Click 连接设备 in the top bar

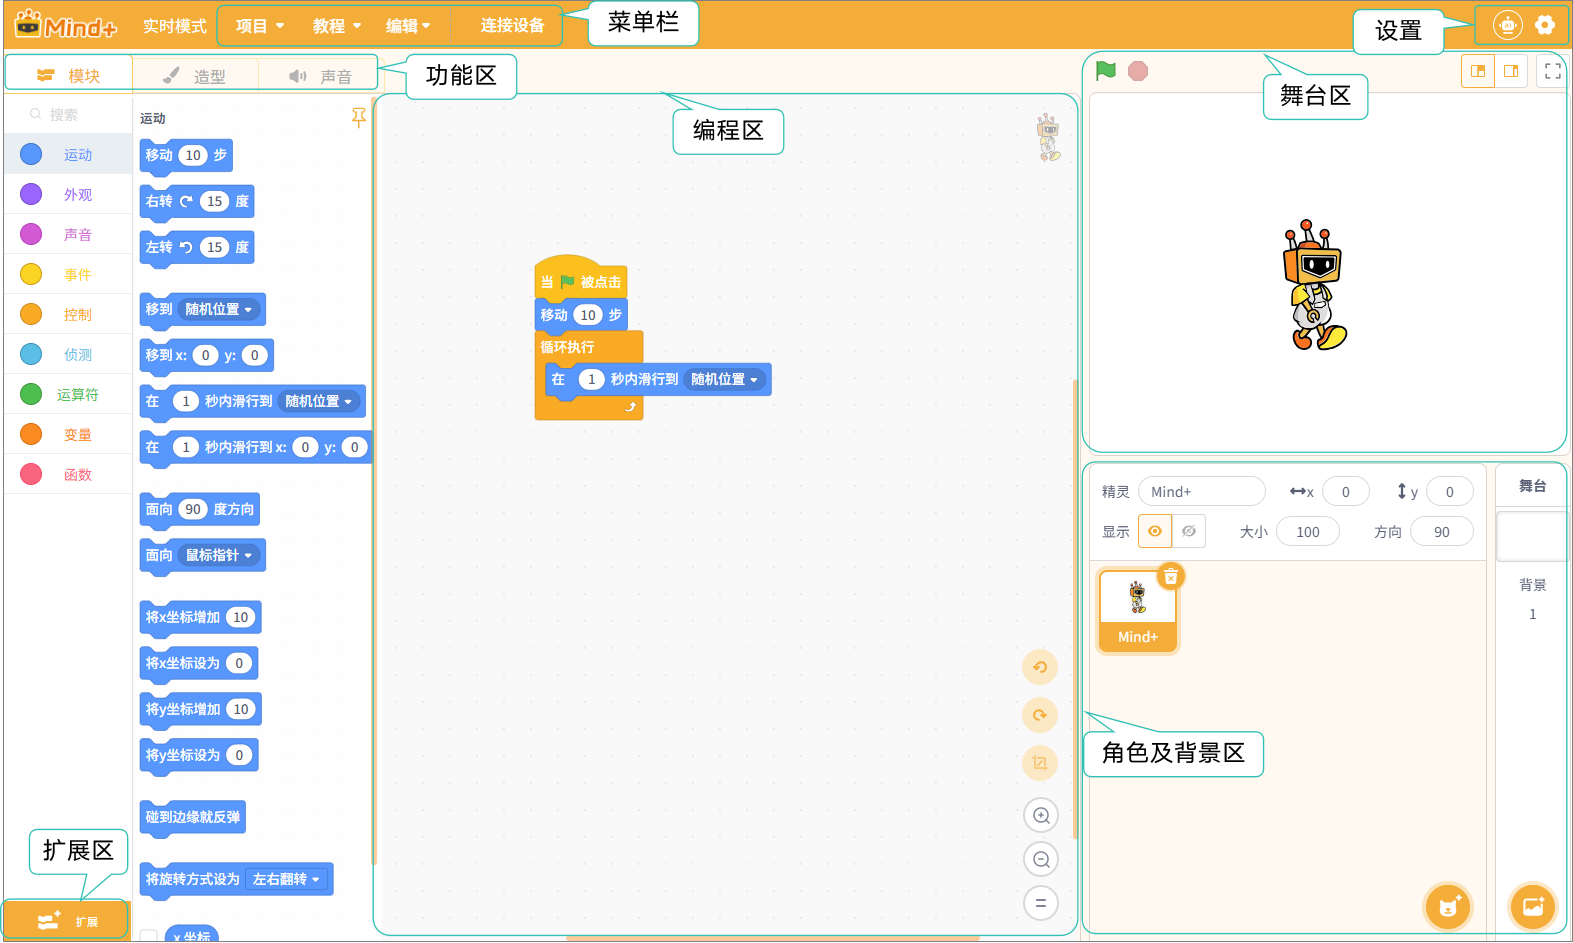coord(512,26)
